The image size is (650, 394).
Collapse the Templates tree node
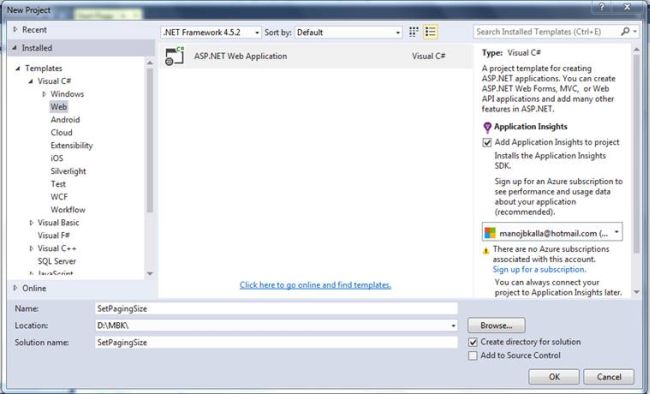click(18, 68)
